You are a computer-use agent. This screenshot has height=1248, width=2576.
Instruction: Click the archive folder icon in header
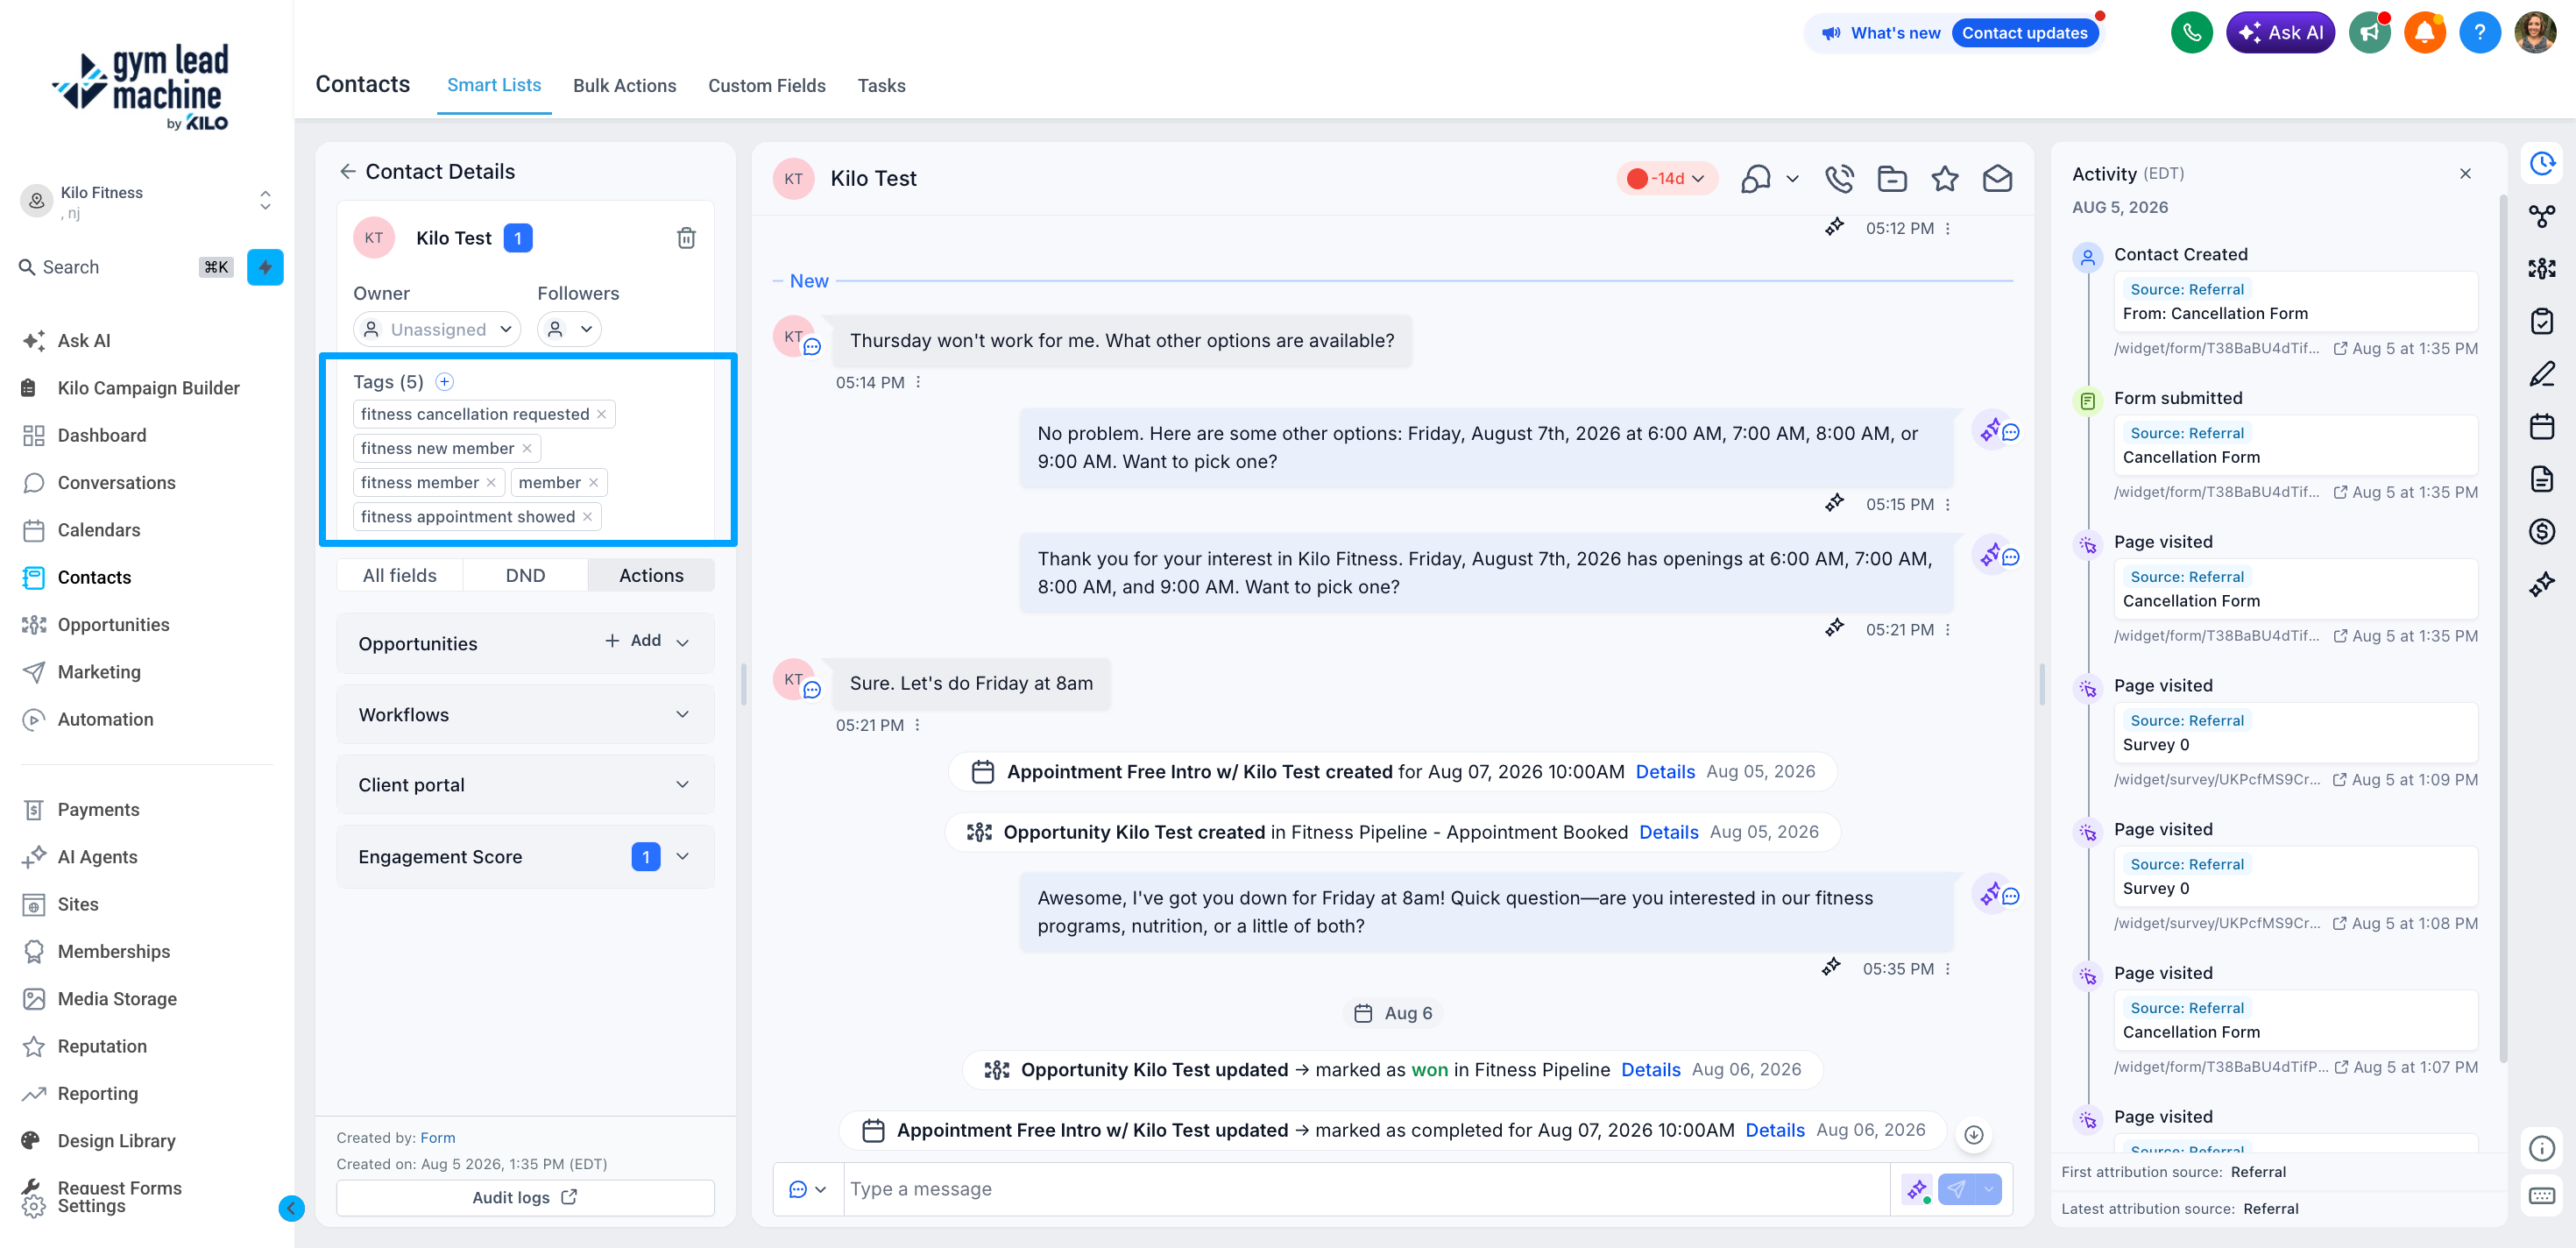[1892, 179]
